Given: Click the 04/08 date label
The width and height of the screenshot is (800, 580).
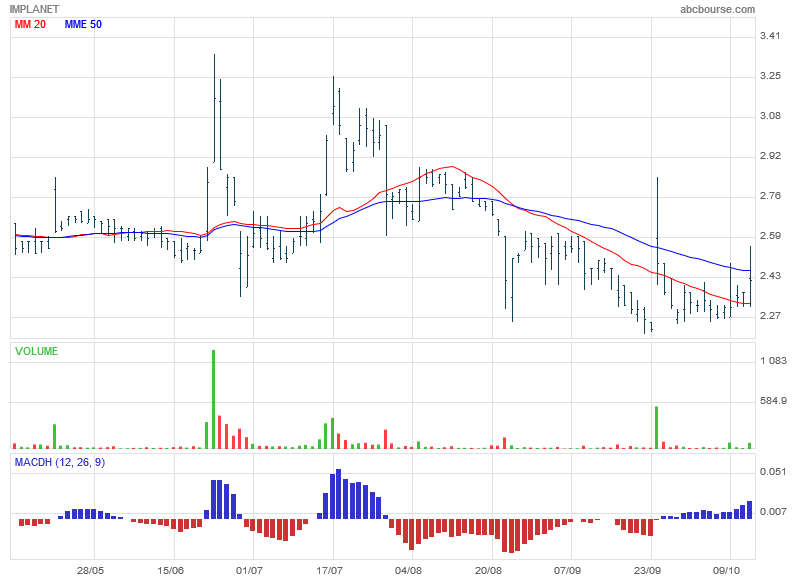Looking at the screenshot, I should [x=408, y=570].
